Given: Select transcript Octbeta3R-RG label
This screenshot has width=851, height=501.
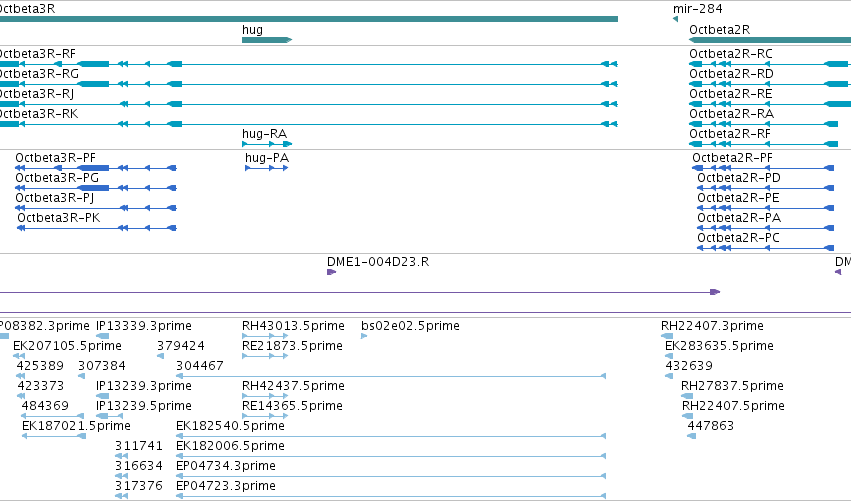Looking at the screenshot, I should [39, 74].
